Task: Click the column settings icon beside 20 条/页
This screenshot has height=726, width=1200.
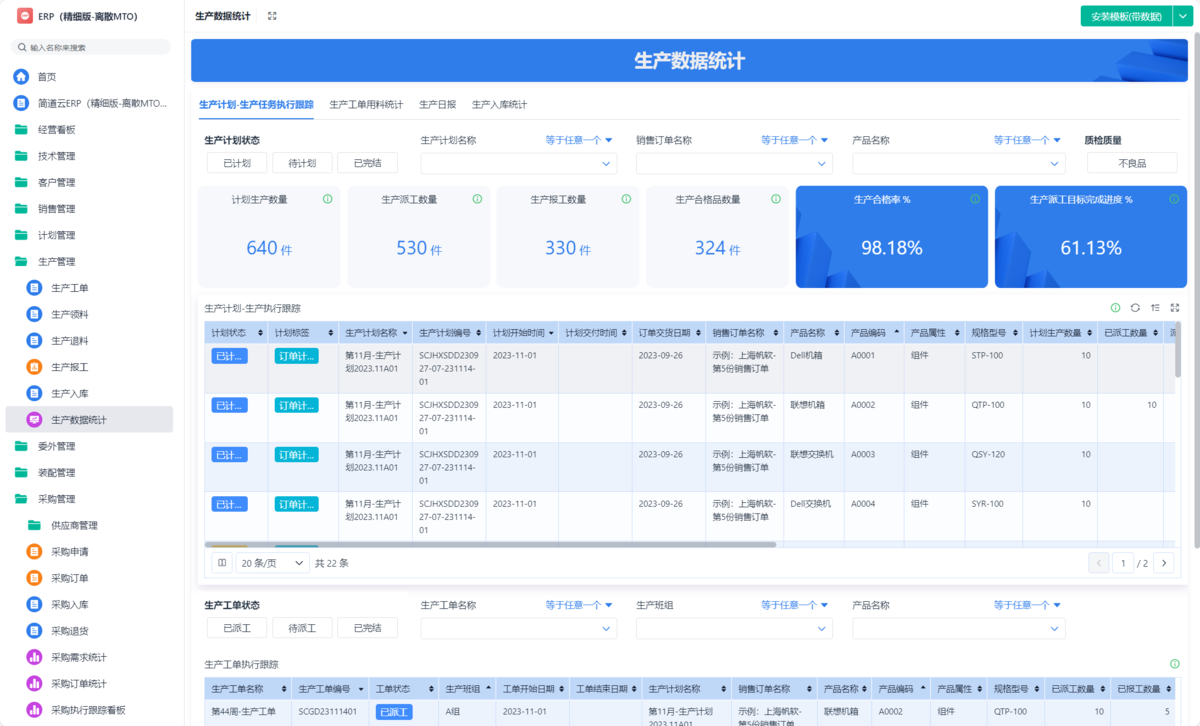Action: point(222,563)
